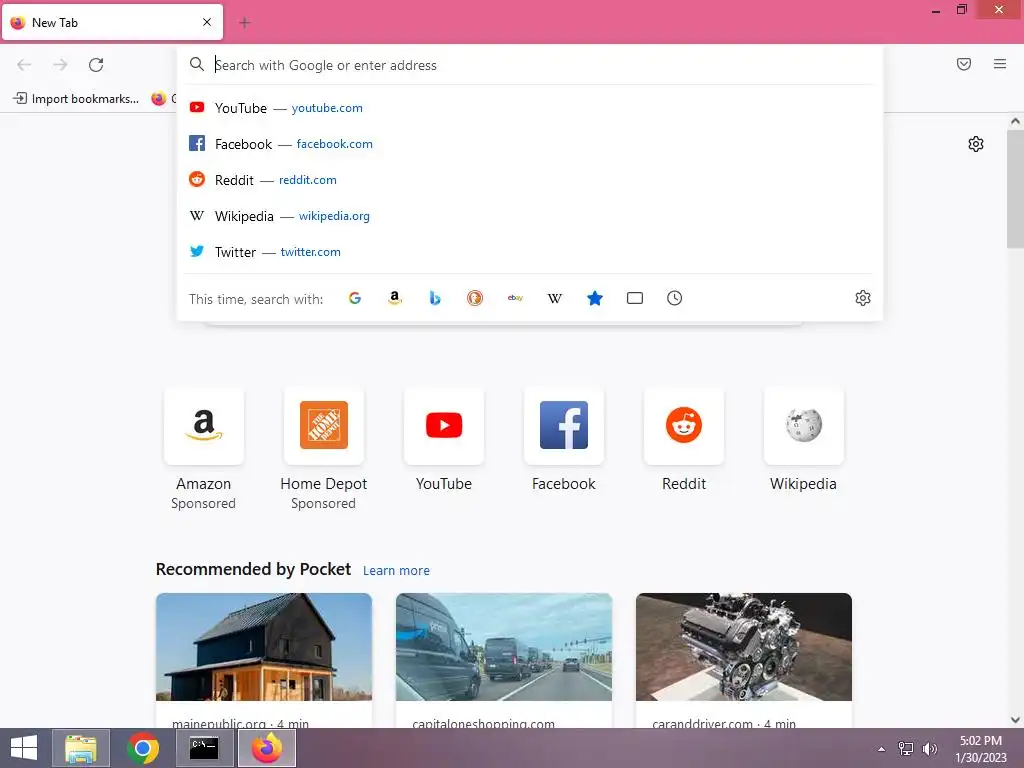Viewport: 1024px width, 768px height.
Task: Show hidden system tray icons
Action: 882,748
